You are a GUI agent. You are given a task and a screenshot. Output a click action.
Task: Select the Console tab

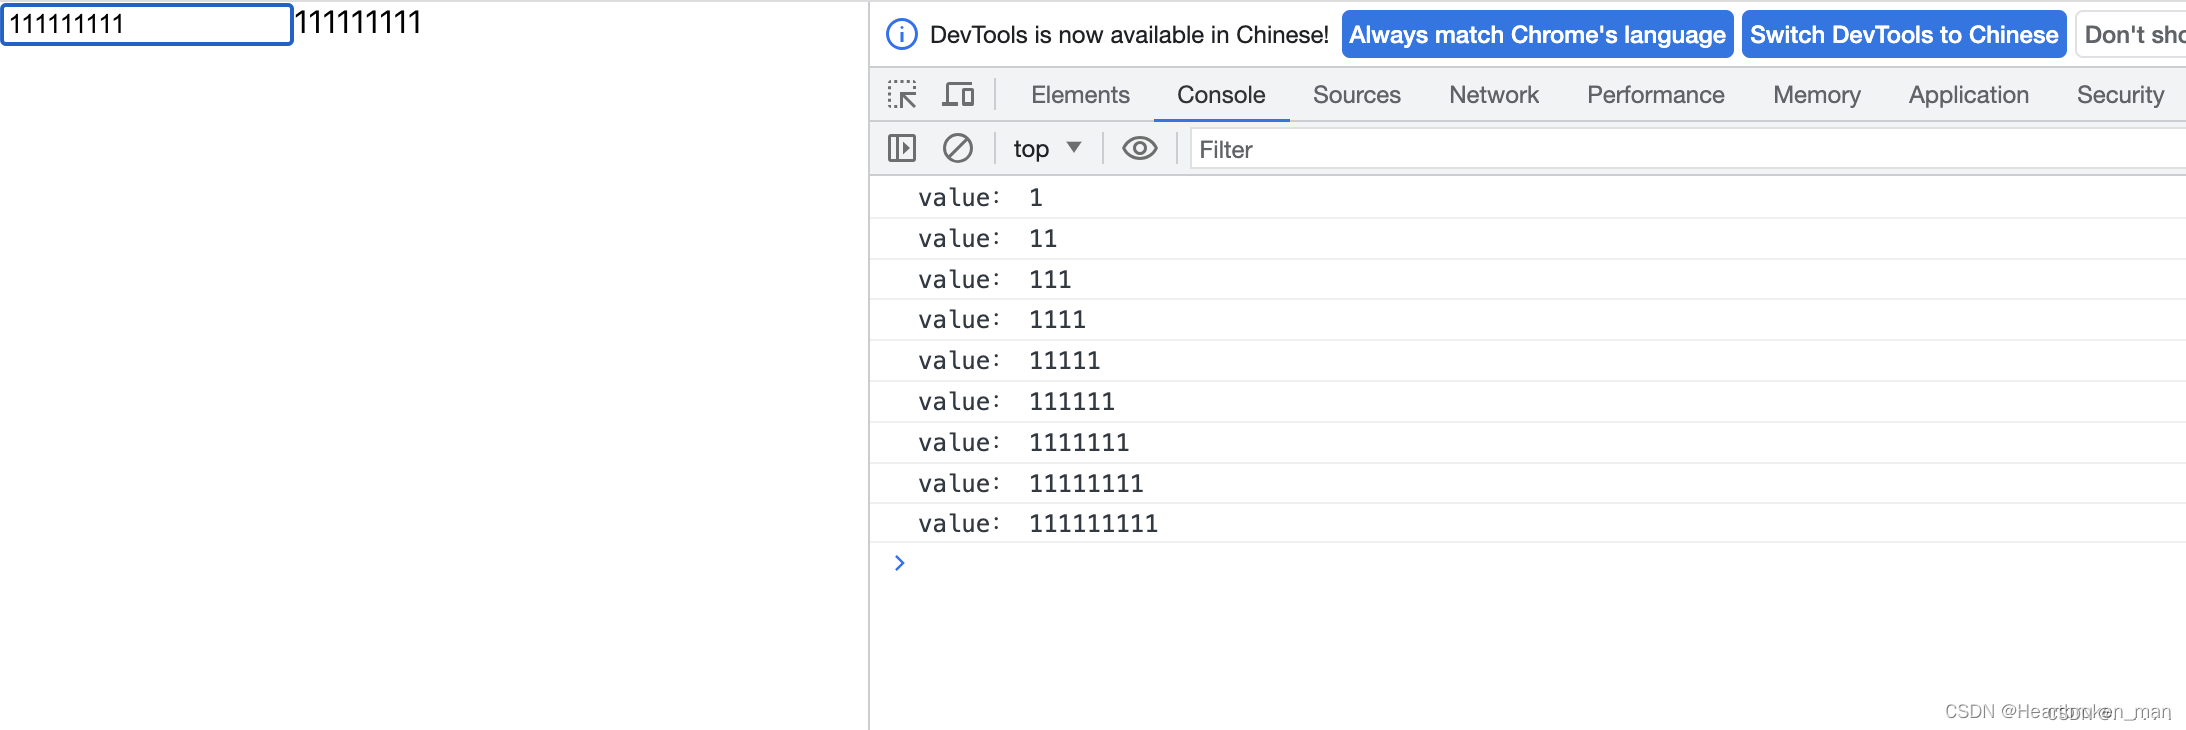1221,95
